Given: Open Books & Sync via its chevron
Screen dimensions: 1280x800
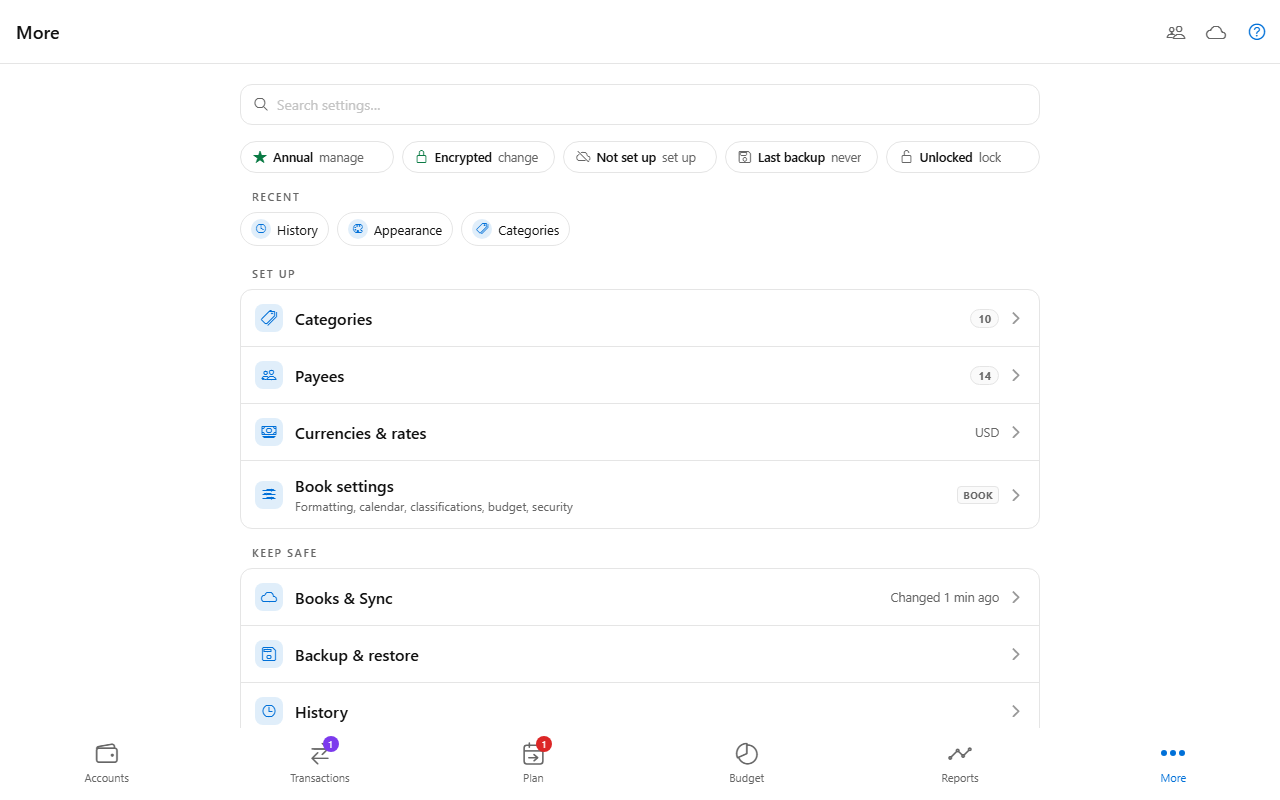Looking at the screenshot, I should (x=1016, y=597).
